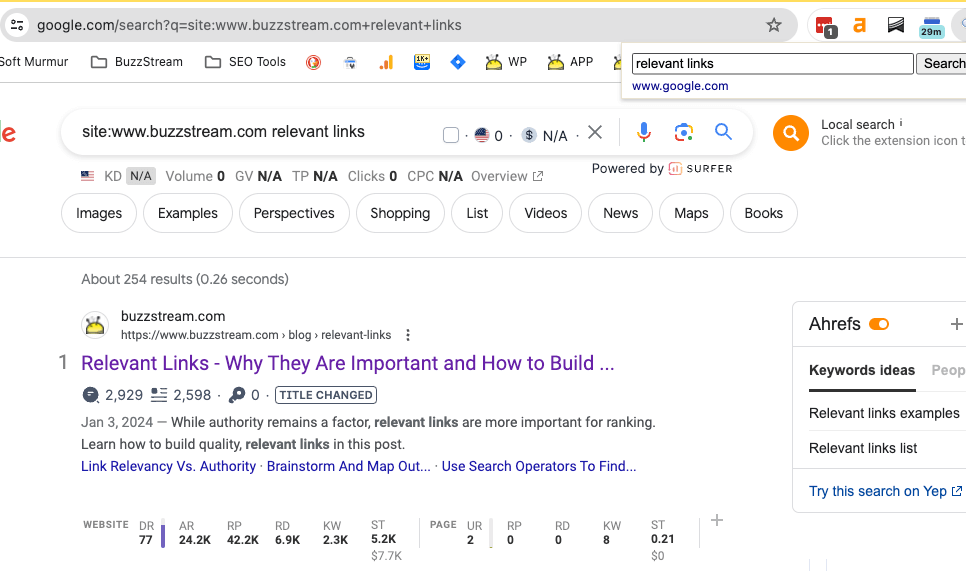Click the Search button in the dropdown
This screenshot has width=966, height=571.
[942, 63]
